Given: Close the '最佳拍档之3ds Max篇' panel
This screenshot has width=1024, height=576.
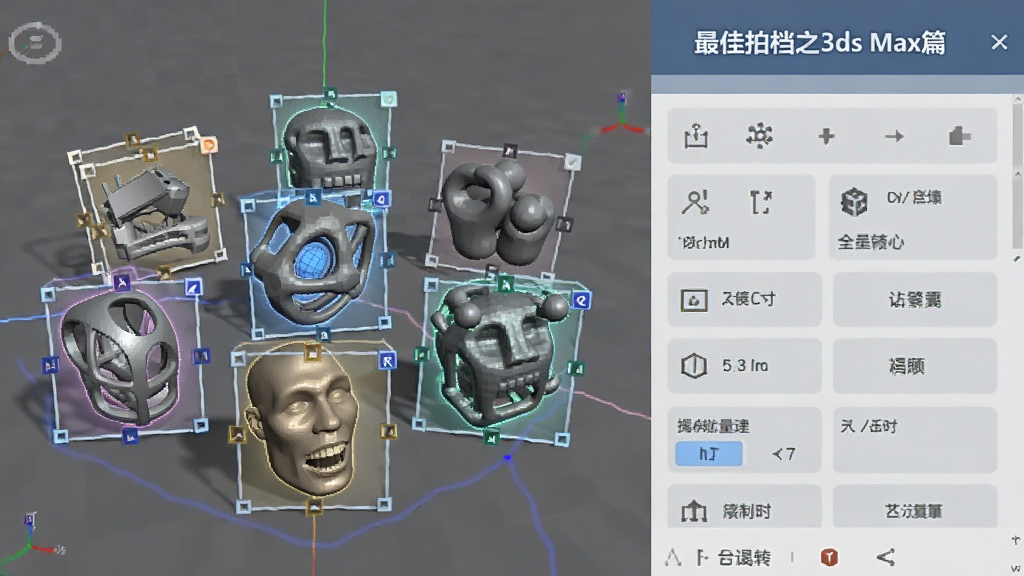Looking at the screenshot, I should tap(999, 42).
